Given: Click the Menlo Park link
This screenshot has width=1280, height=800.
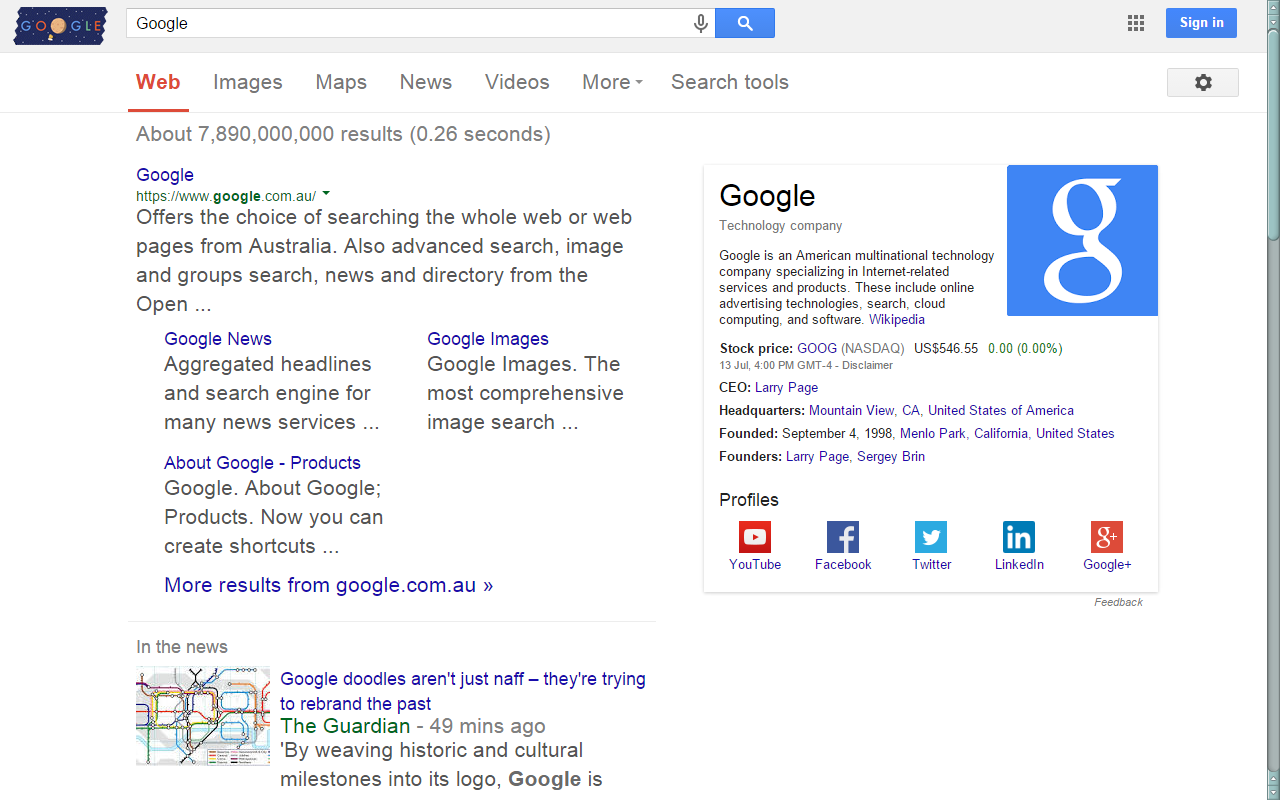Looking at the screenshot, I should pyautogui.click(x=933, y=433).
